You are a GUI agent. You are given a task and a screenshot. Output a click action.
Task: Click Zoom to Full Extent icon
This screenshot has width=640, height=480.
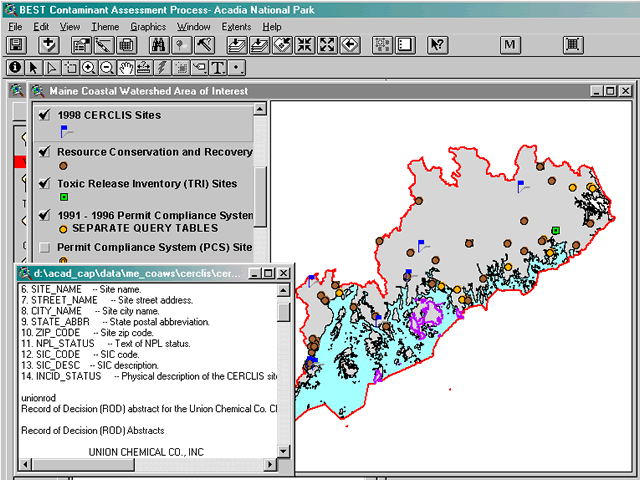point(237,45)
